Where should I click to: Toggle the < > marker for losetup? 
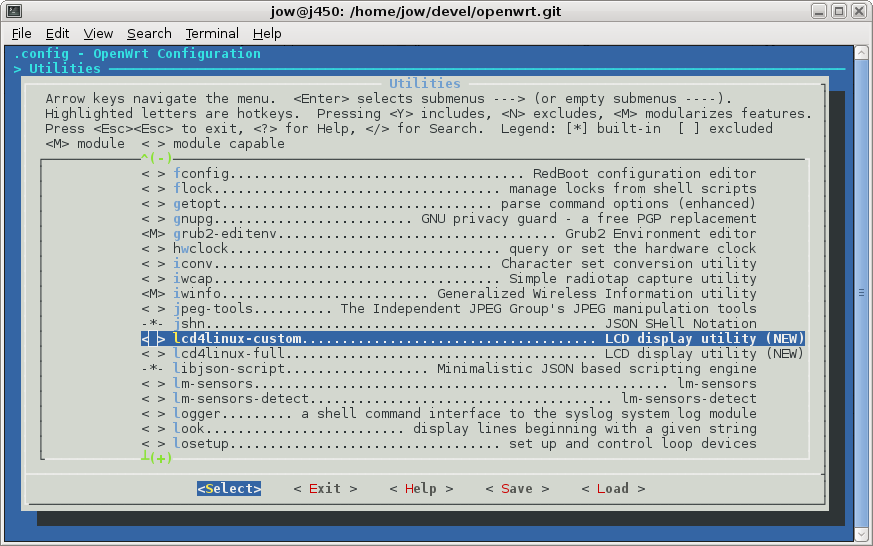click(x=153, y=444)
